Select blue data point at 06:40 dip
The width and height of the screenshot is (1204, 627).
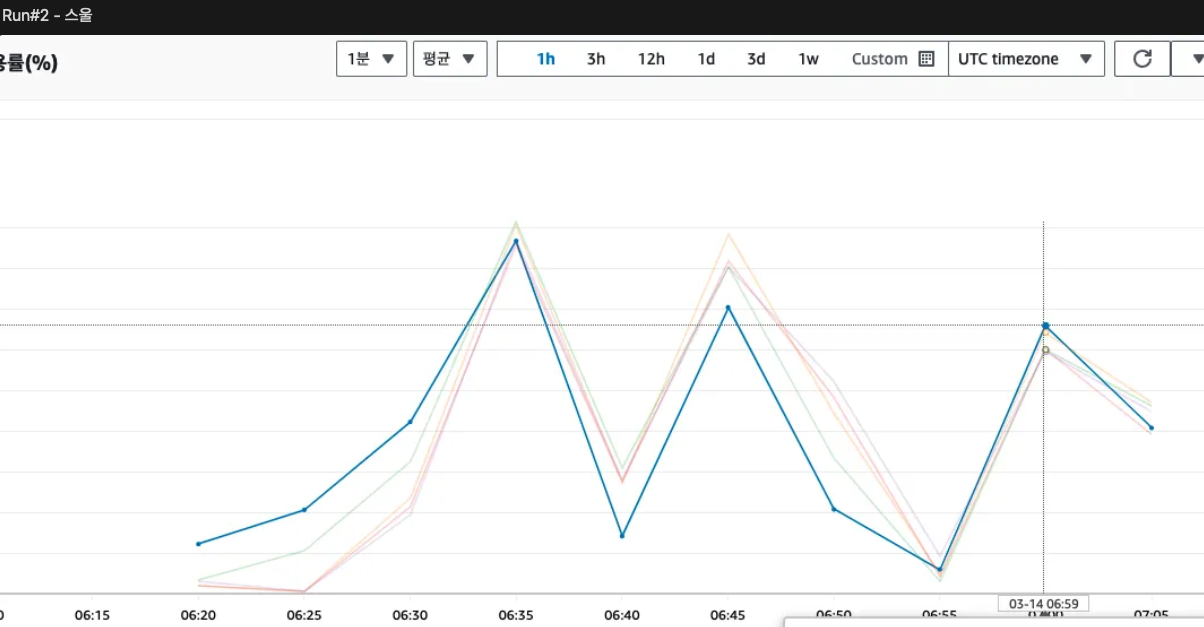pos(622,536)
